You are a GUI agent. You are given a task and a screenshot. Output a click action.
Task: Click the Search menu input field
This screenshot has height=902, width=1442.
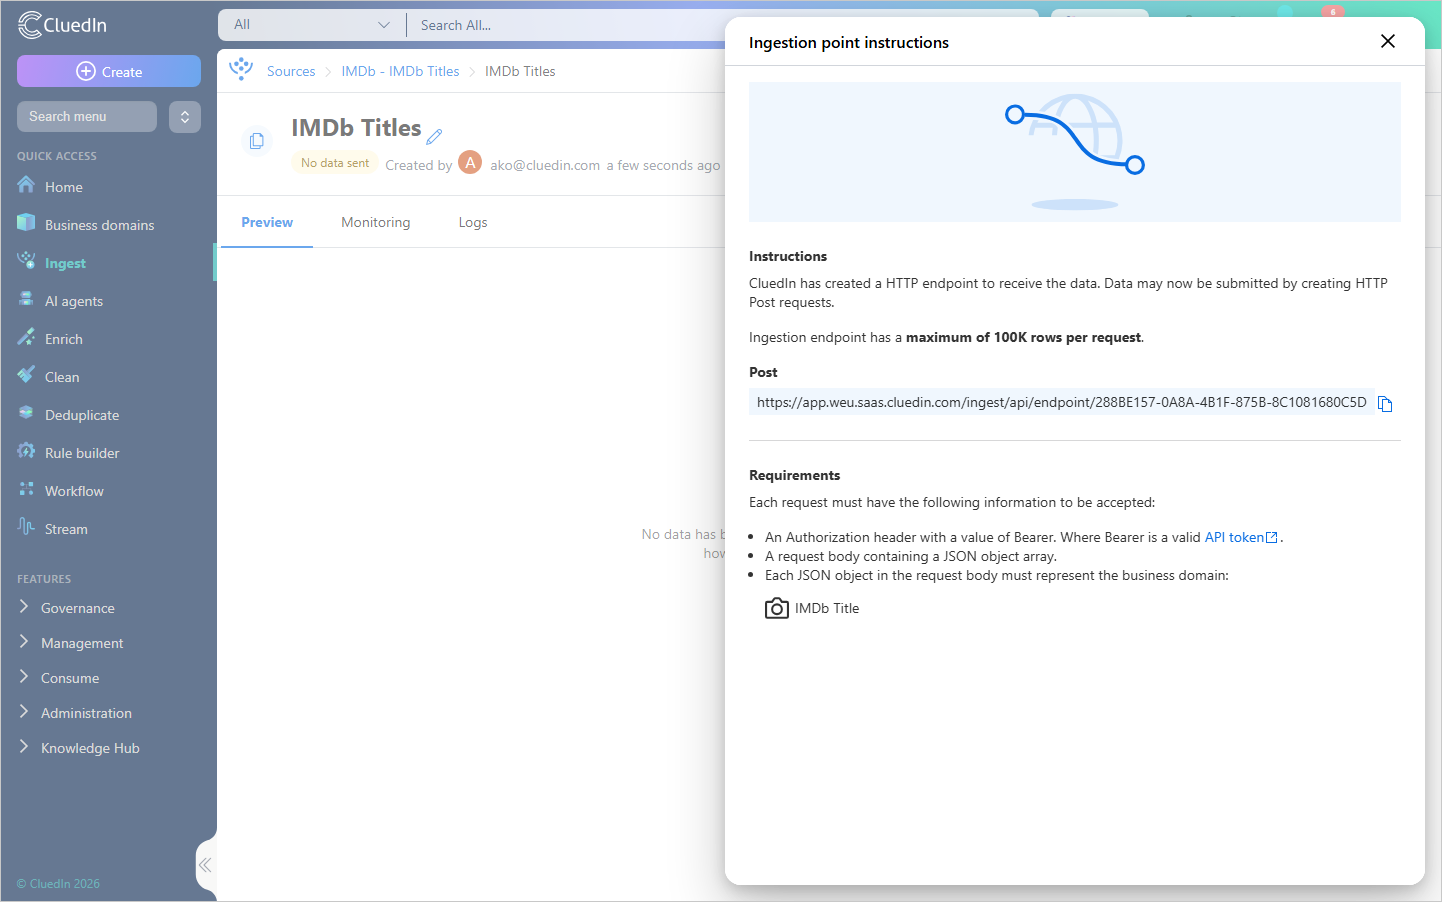(x=87, y=116)
